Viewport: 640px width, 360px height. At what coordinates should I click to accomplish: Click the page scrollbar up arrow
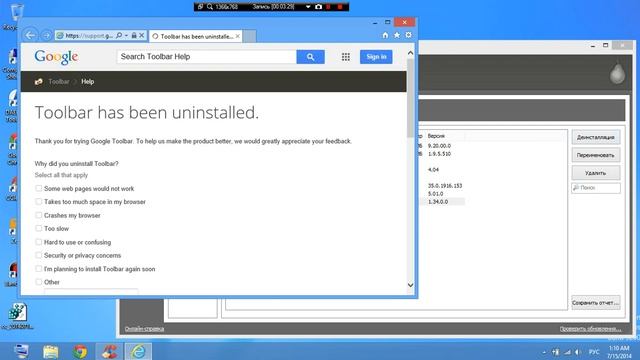point(411,53)
